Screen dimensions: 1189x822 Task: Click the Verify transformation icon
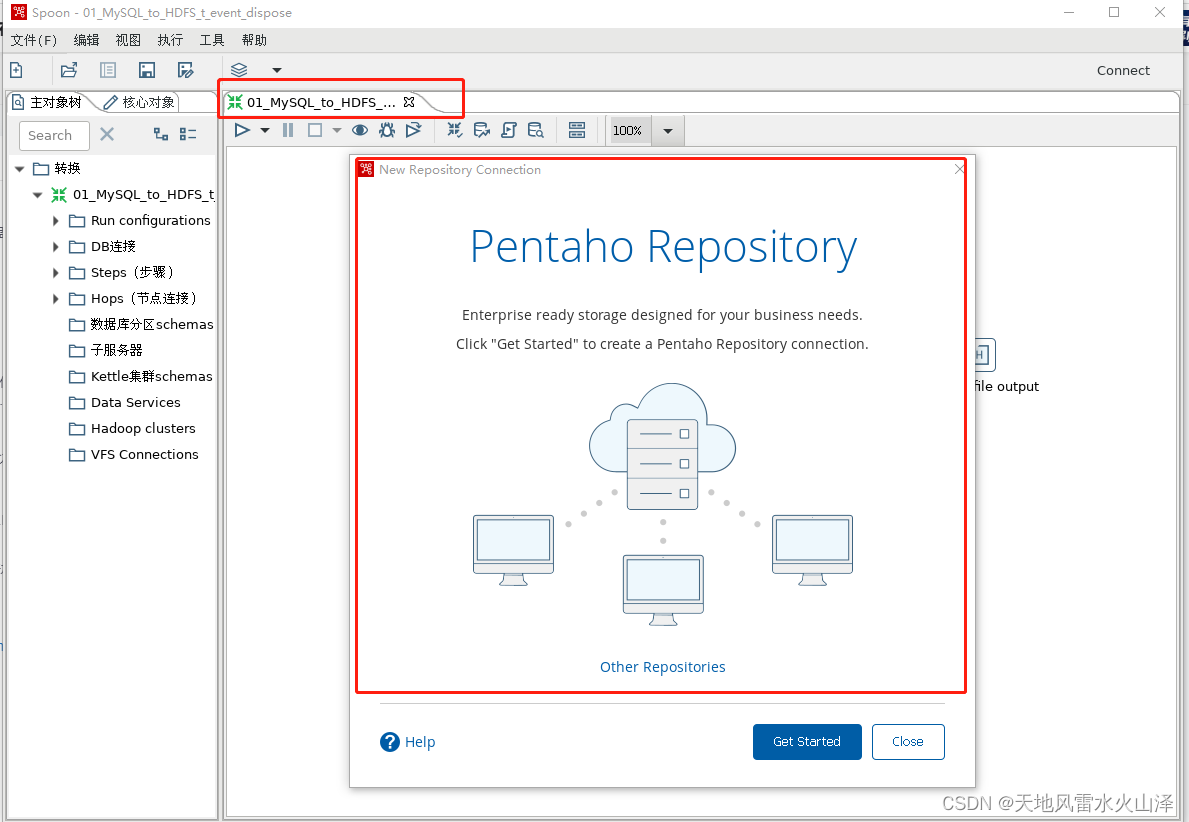[x=454, y=130]
